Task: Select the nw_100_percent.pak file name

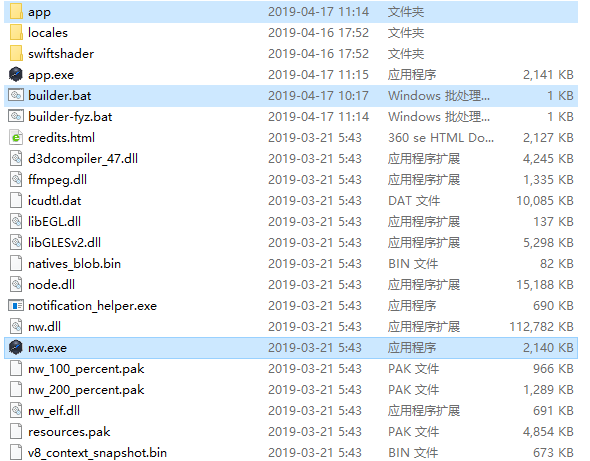Action: [x=86, y=369]
